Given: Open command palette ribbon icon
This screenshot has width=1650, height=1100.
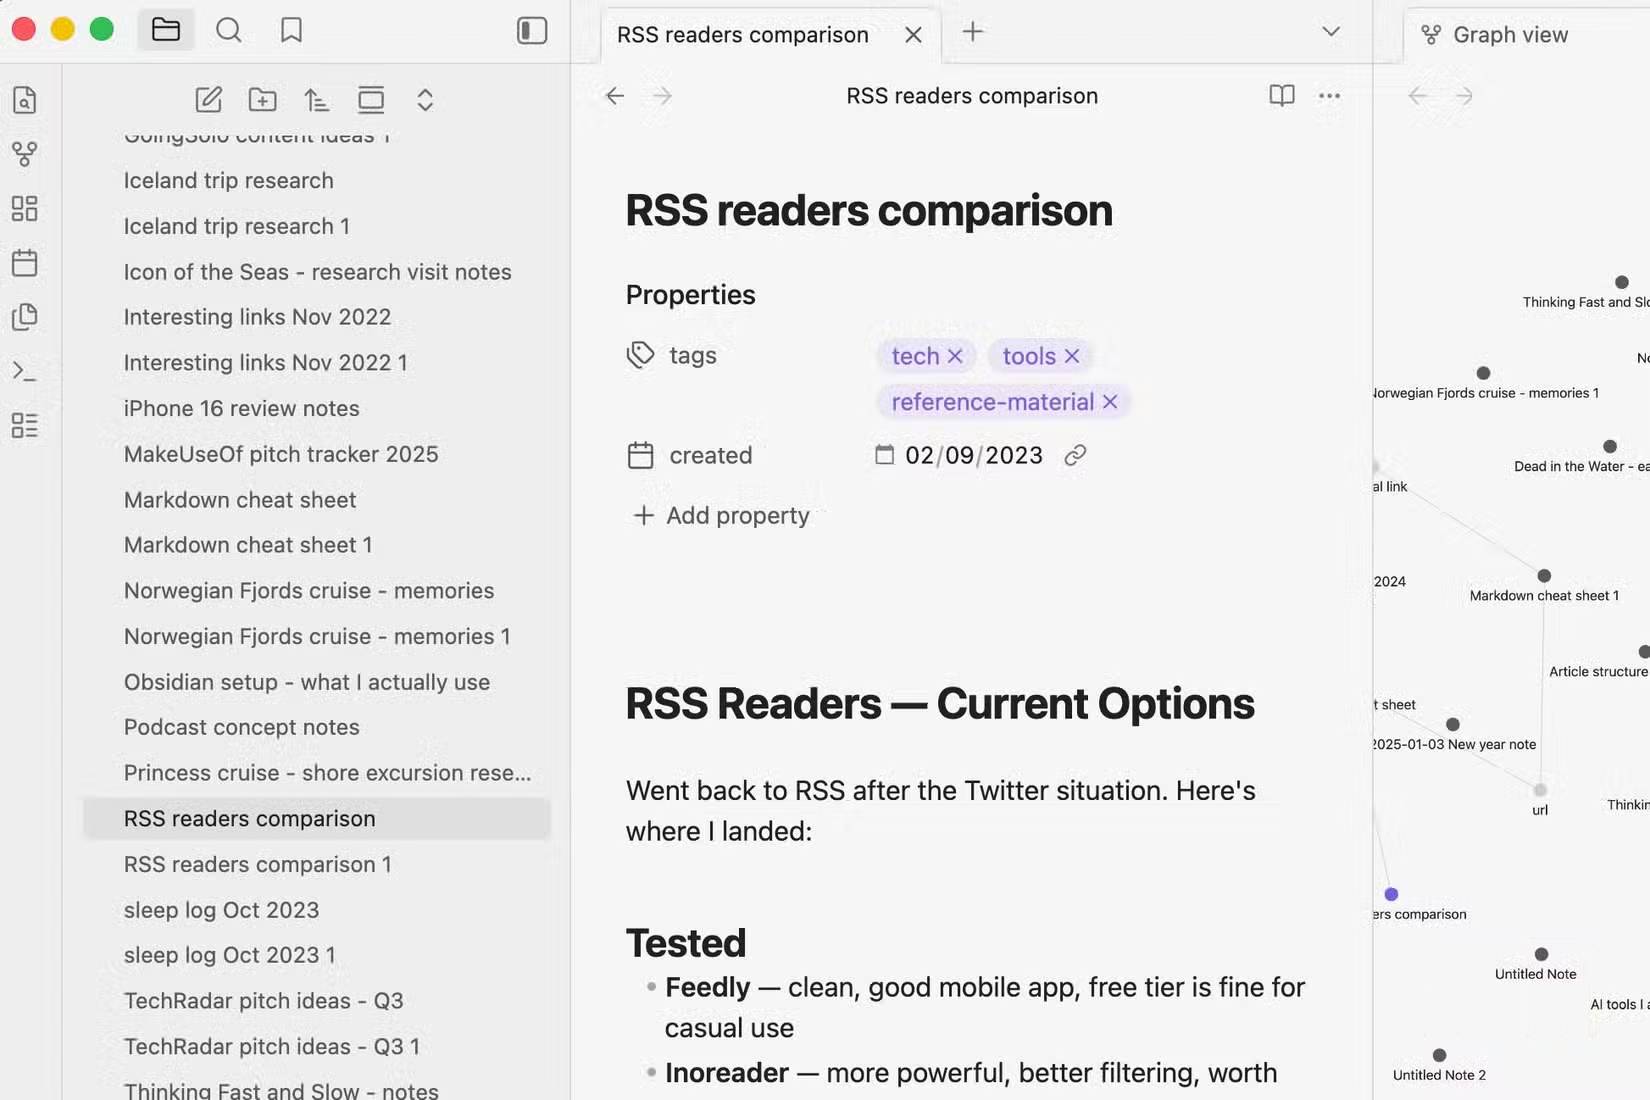Looking at the screenshot, I should [25, 371].
